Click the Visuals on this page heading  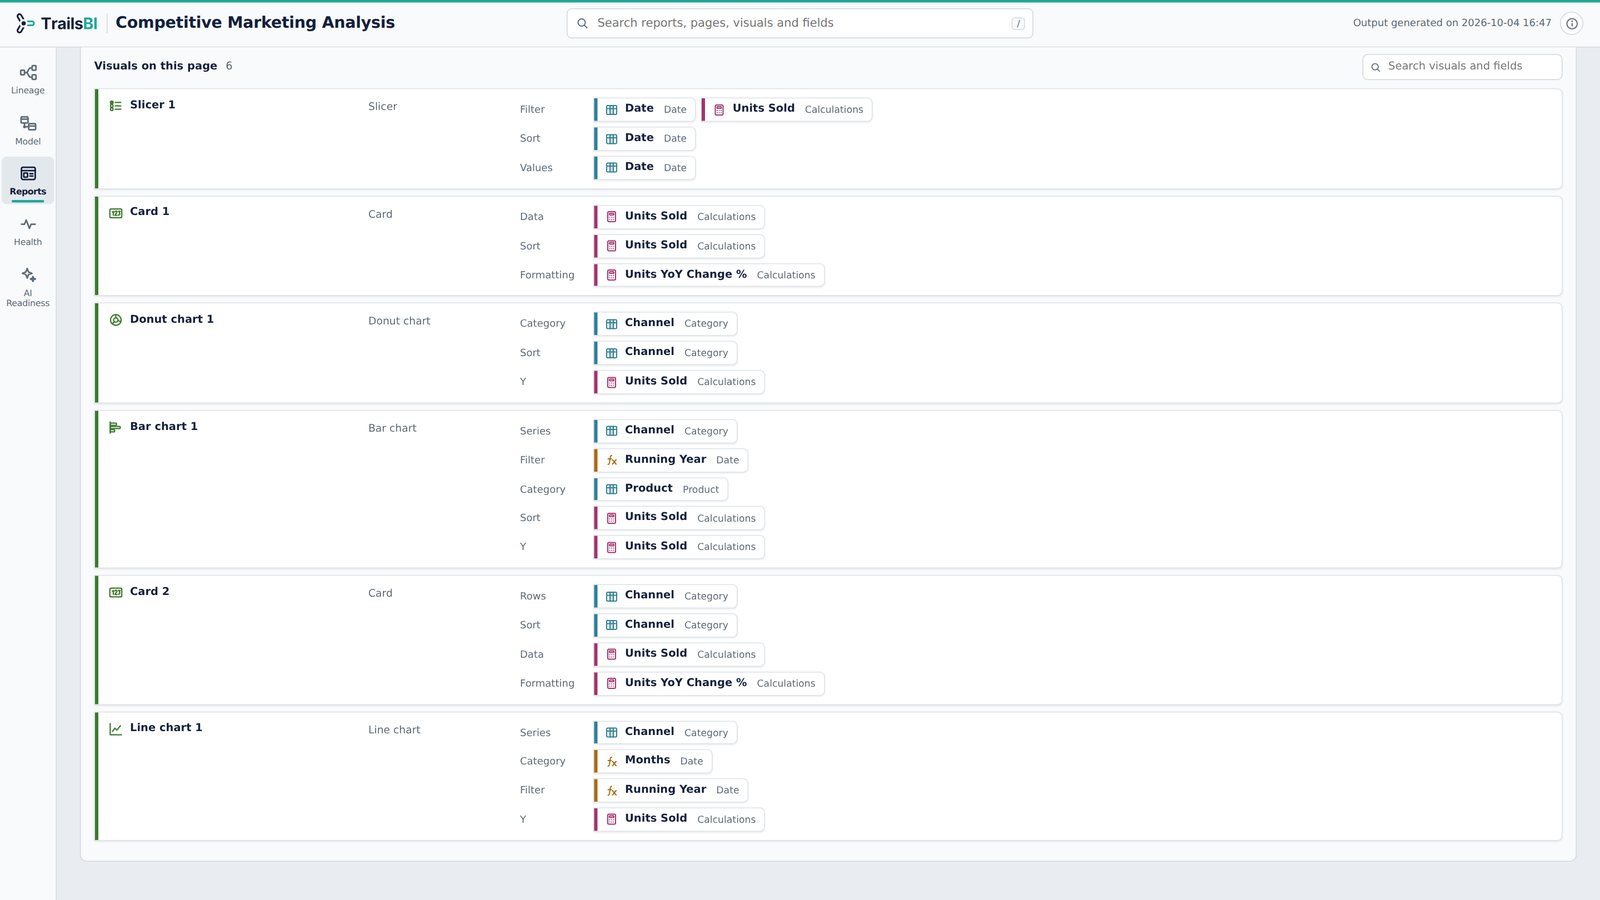click(155, 66)
